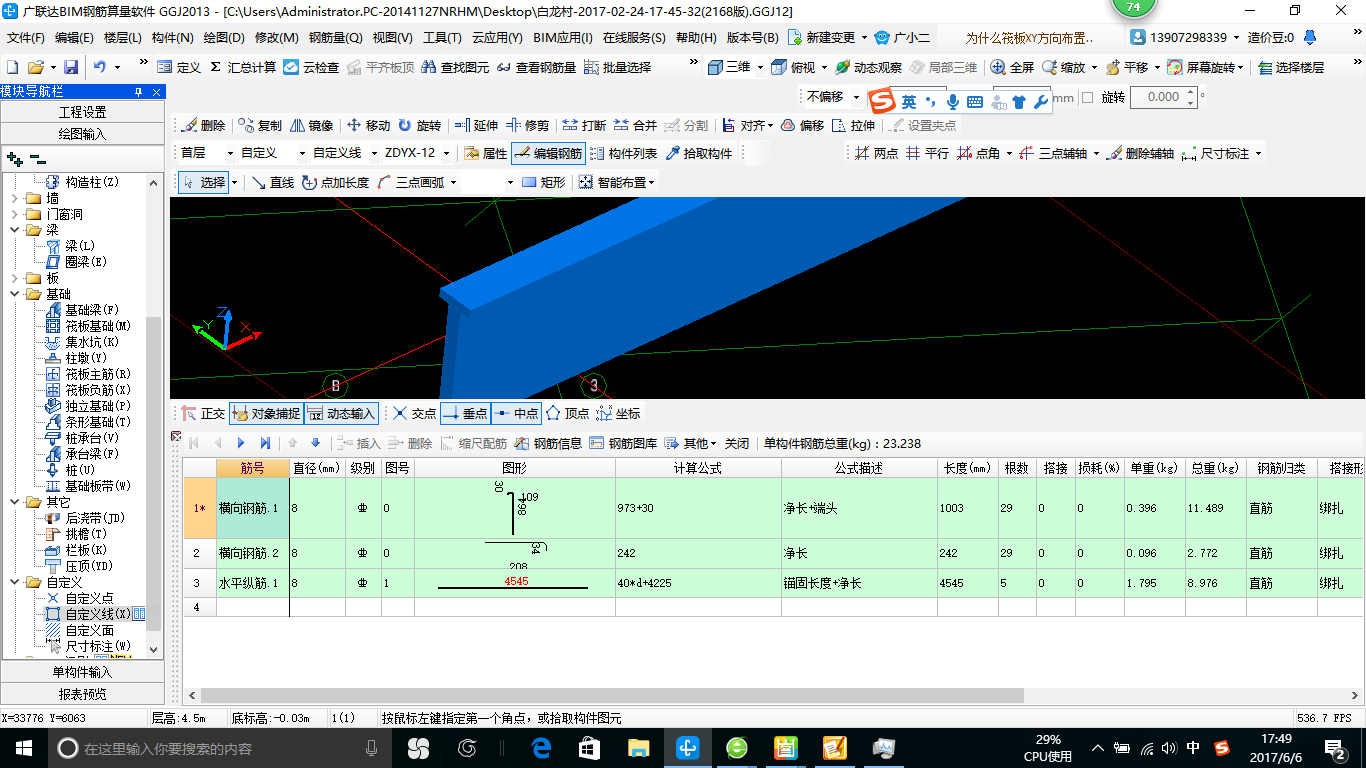Image resolution: width=1366 pixels, height=768 pixels.
Task: Open the 文件(F) menu
Action: [26, 37]
